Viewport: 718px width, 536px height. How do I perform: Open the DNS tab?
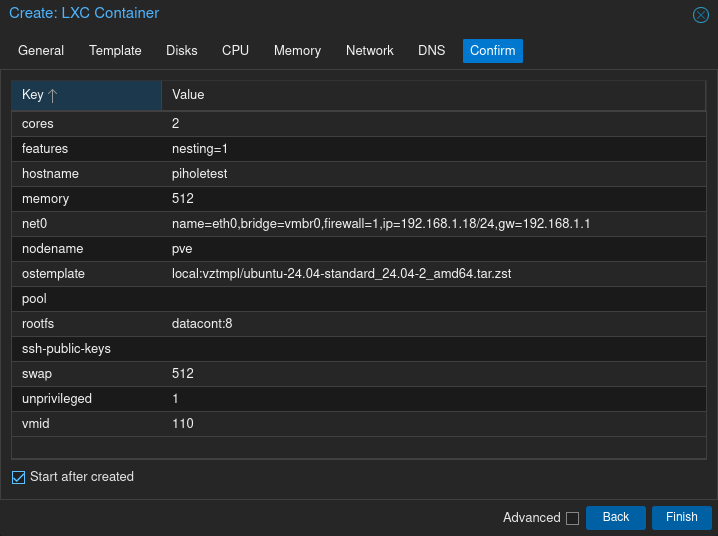(431, 50)
